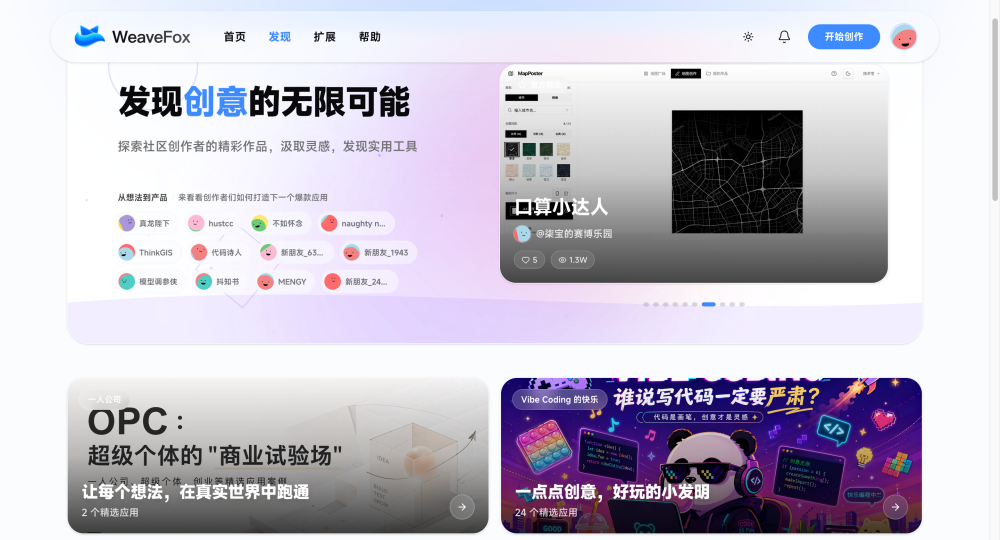1000x540 pixels.
Task: Open the 帮助 menu item
Action: (x=370, y=37)
